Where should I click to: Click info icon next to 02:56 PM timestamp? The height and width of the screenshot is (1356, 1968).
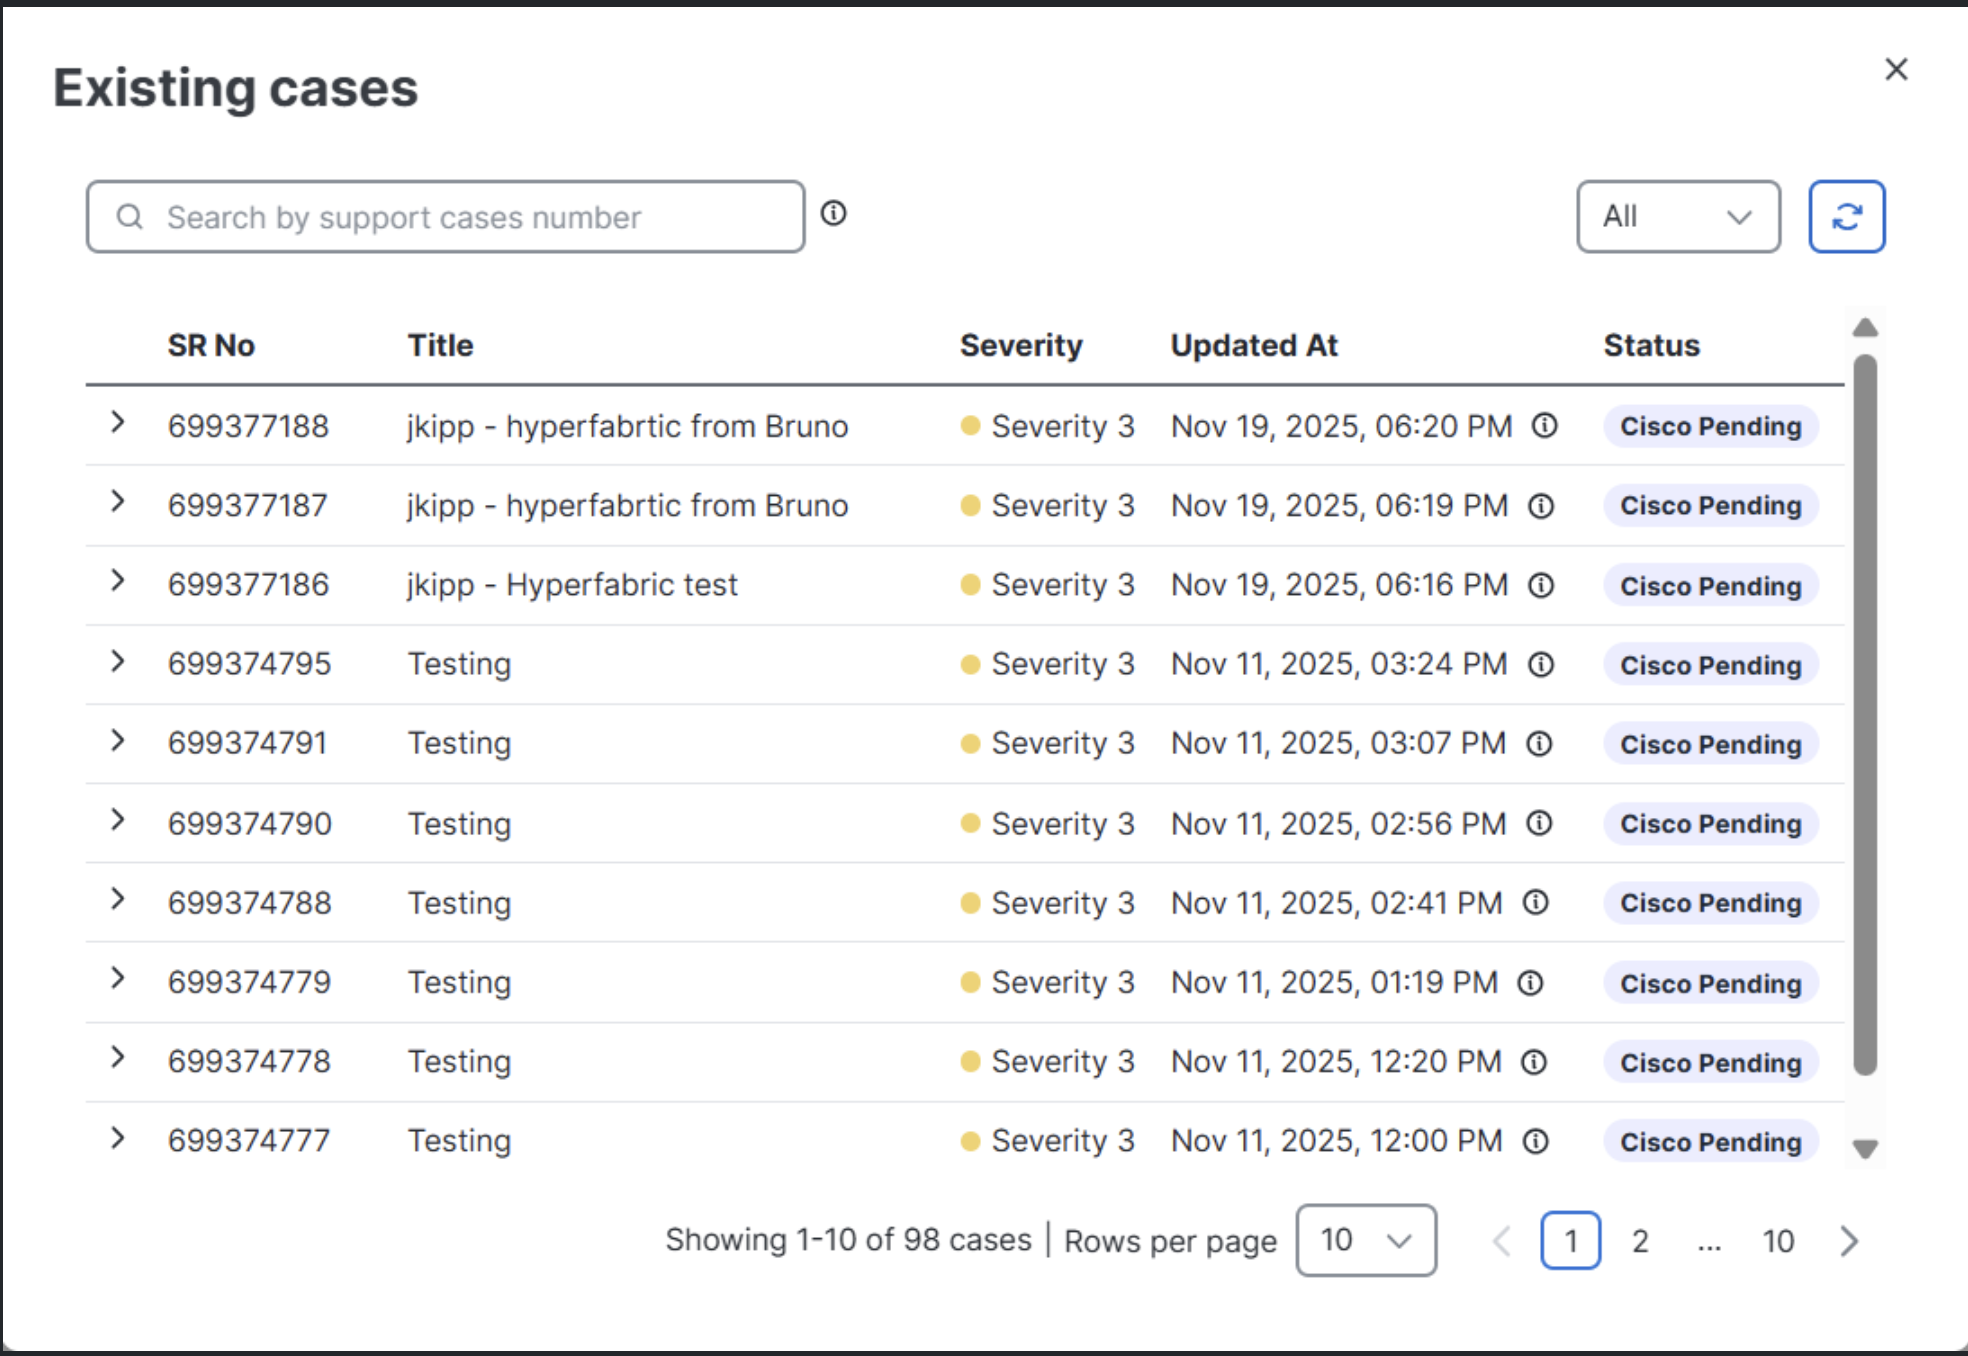pos(1539,823)
